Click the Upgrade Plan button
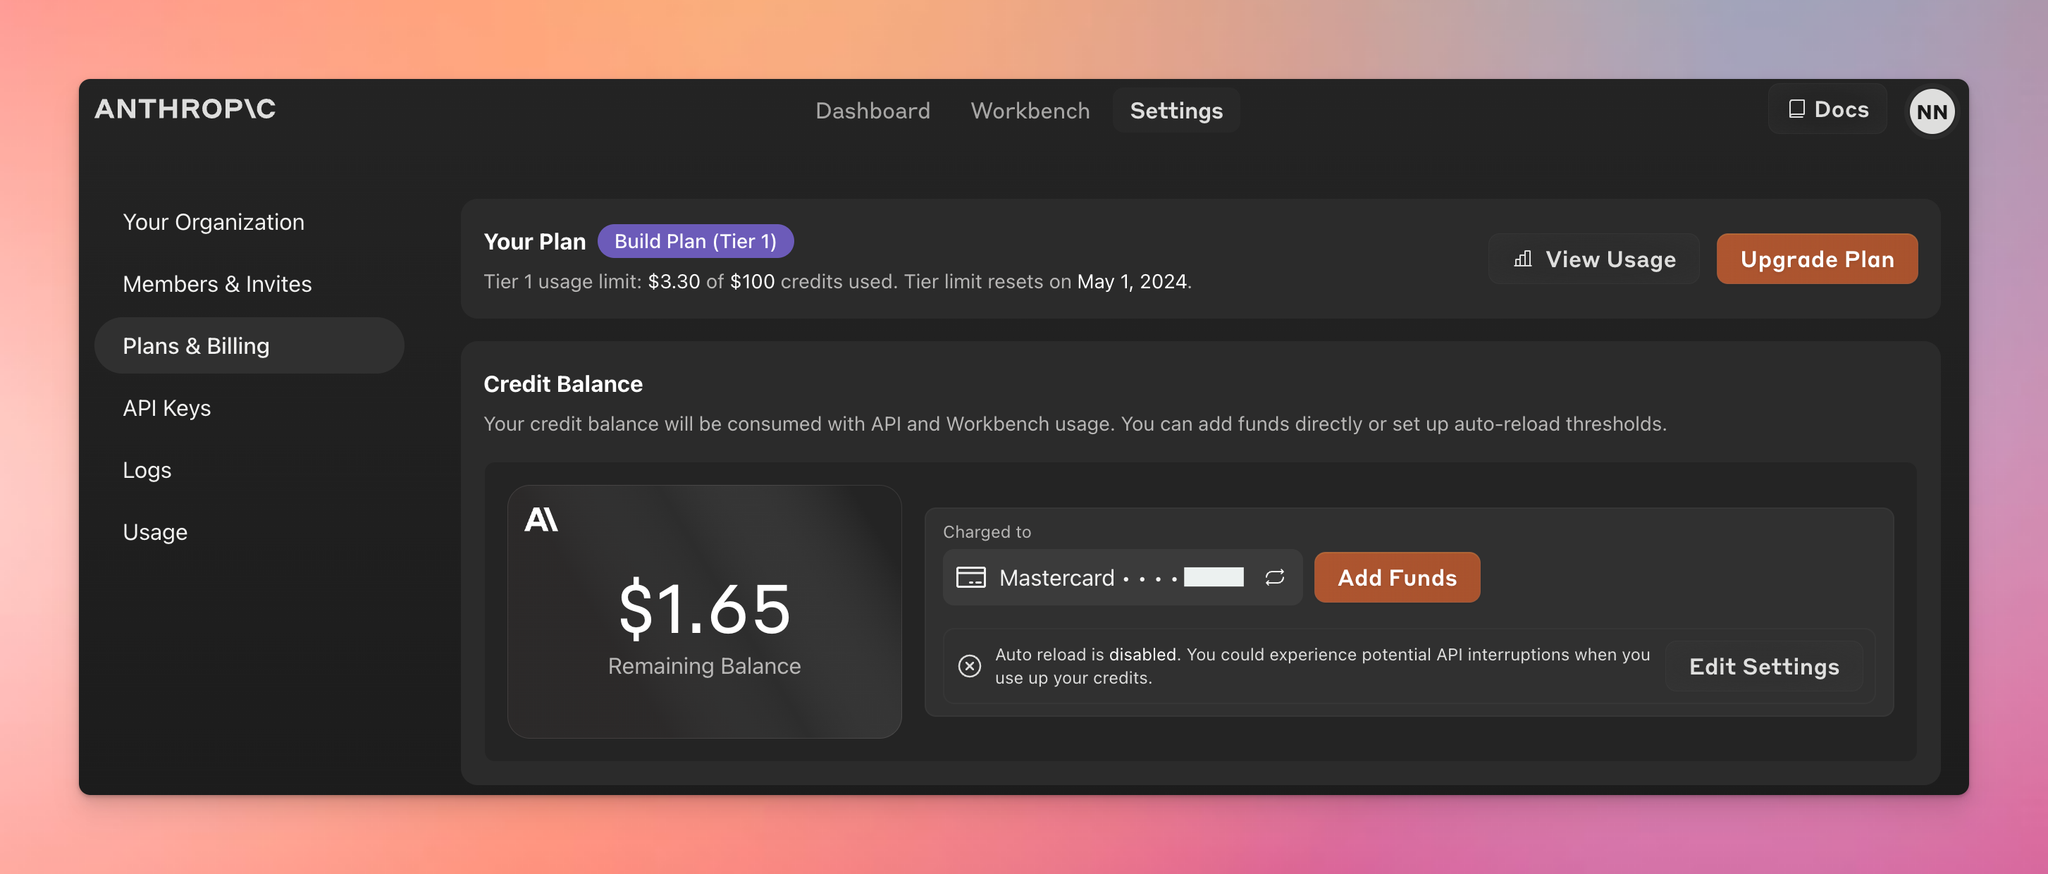 coord(1817,259)
